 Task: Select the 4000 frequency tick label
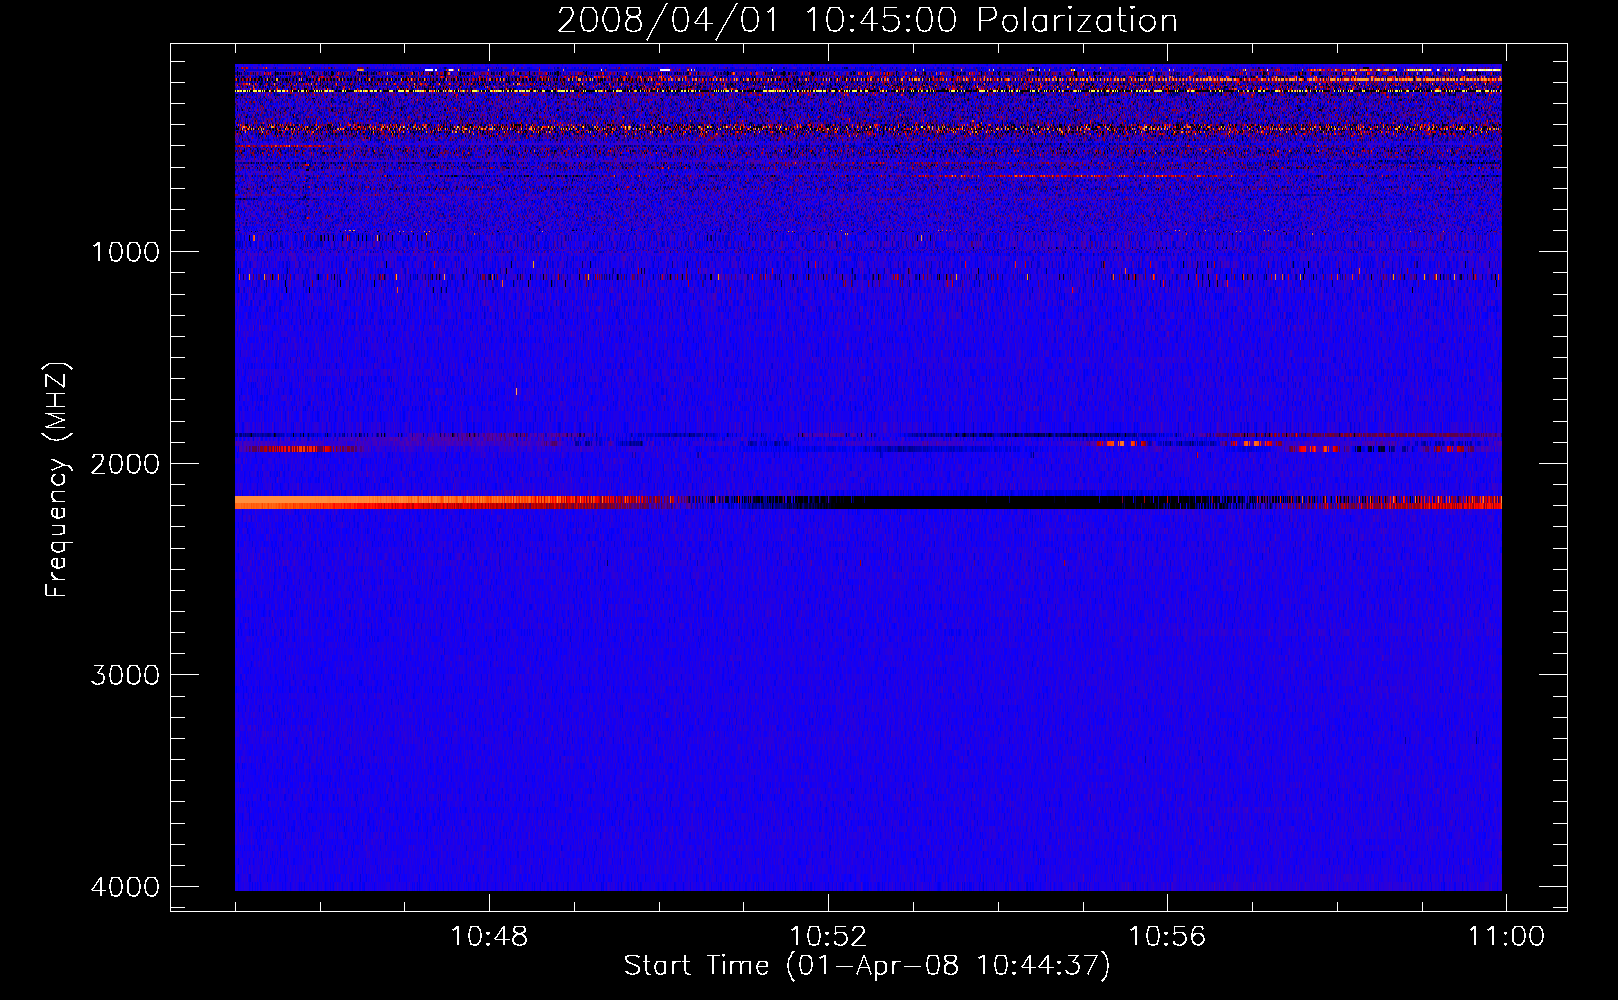(125, 886)
